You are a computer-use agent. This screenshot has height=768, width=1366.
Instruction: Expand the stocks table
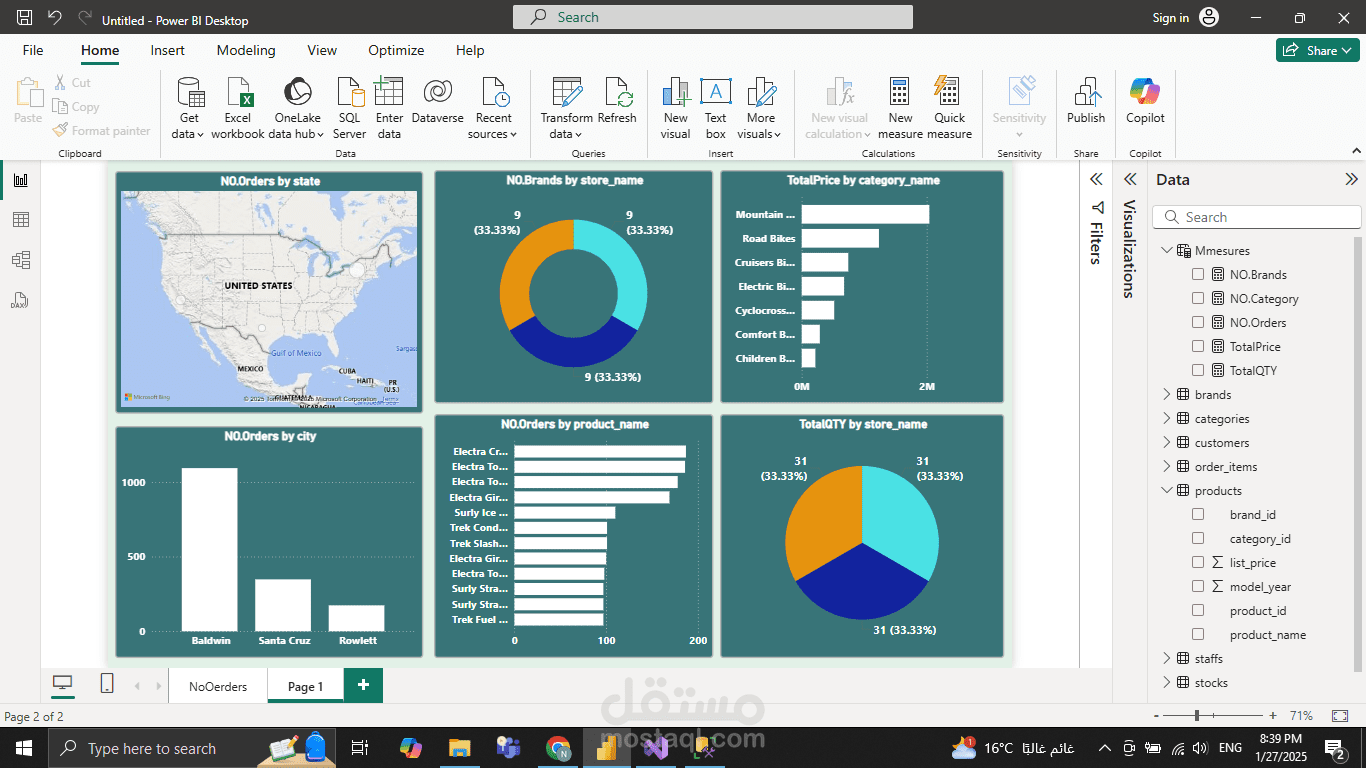click(x=1166, y=682)
